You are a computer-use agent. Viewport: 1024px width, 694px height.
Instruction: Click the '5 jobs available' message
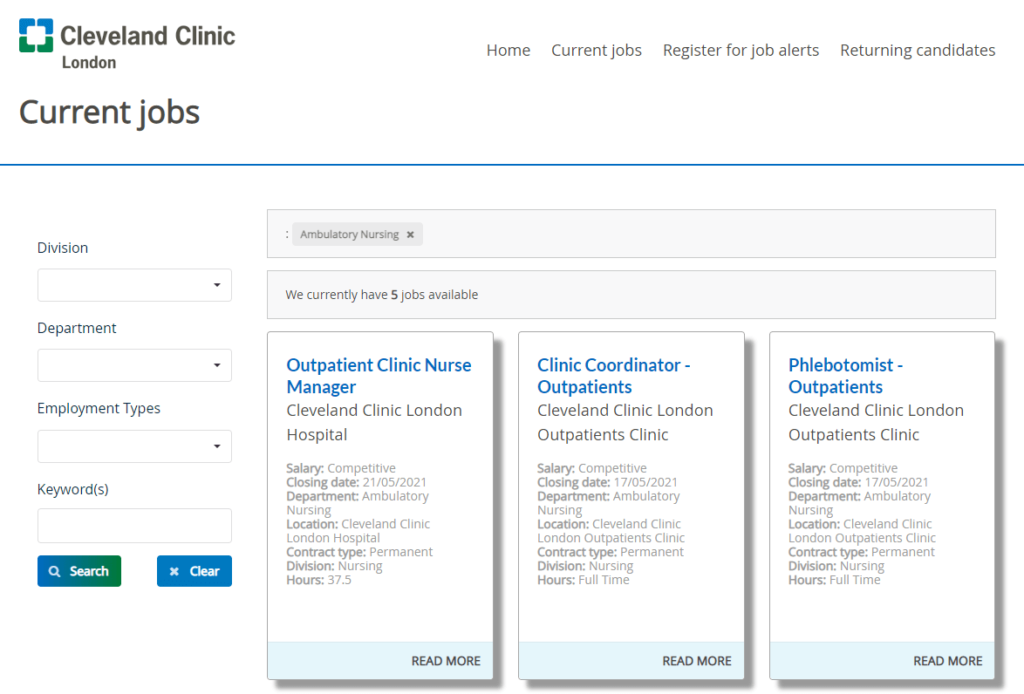coord(381,294)
